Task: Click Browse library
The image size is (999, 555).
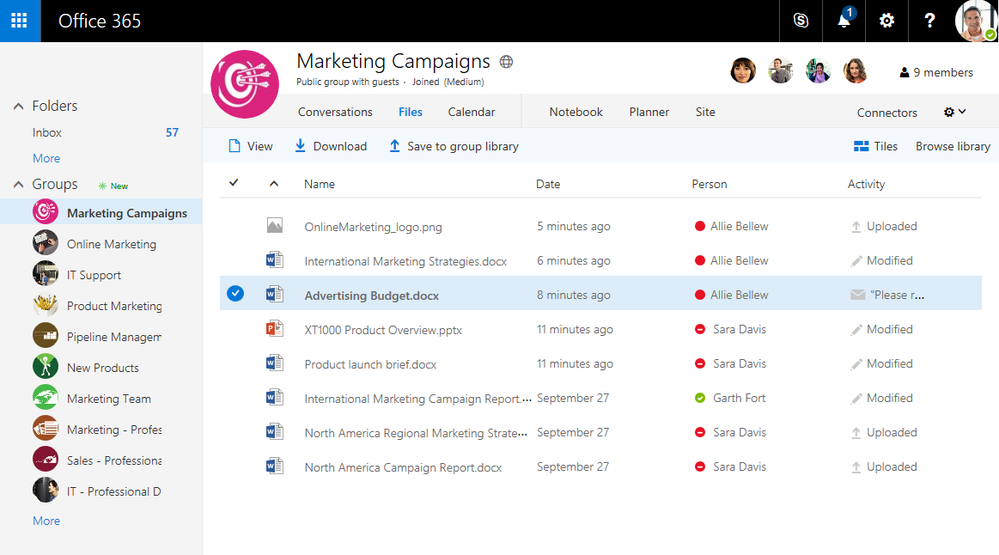Action: coord(952,146)
